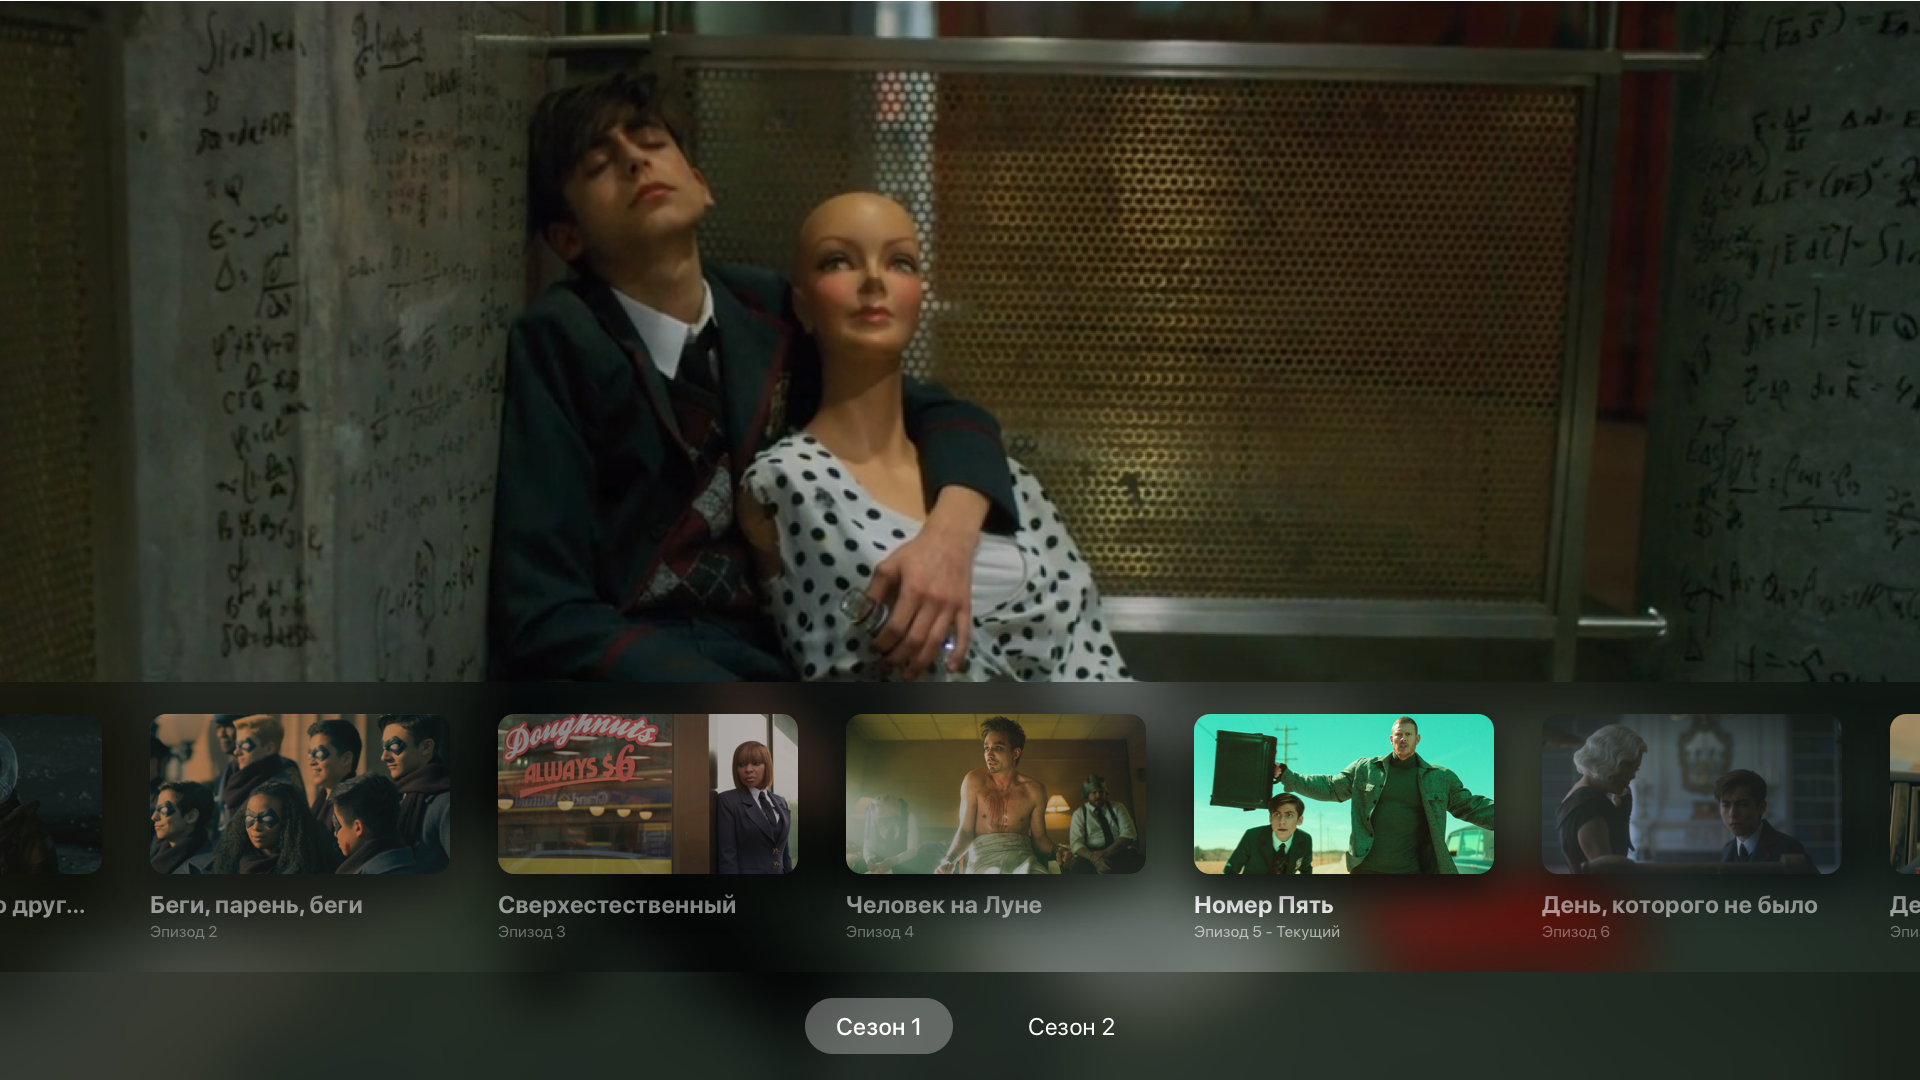Switch to the Сезон 2 tab
This screenshot has width=1920, height=1080.
(x=1070, y=1027)
